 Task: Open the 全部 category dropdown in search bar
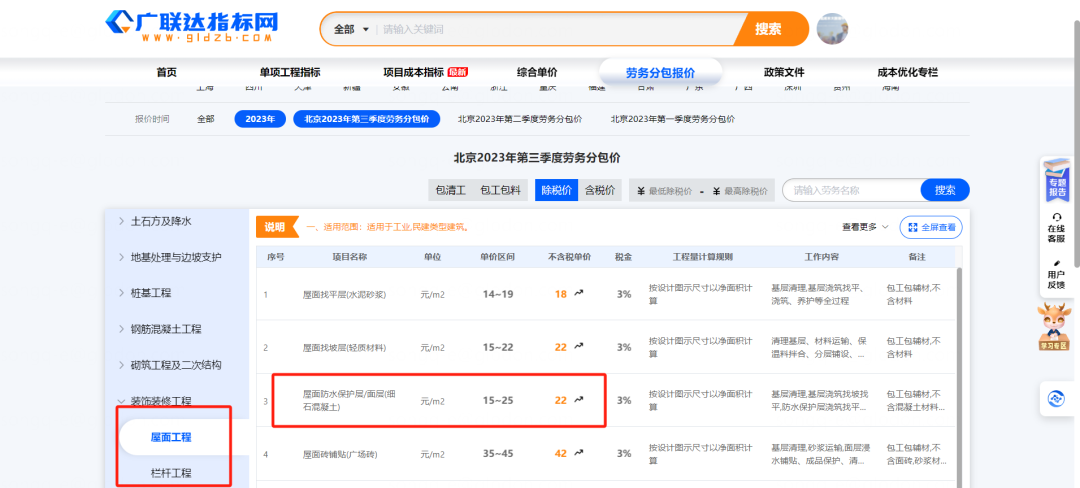coord(352,30)
